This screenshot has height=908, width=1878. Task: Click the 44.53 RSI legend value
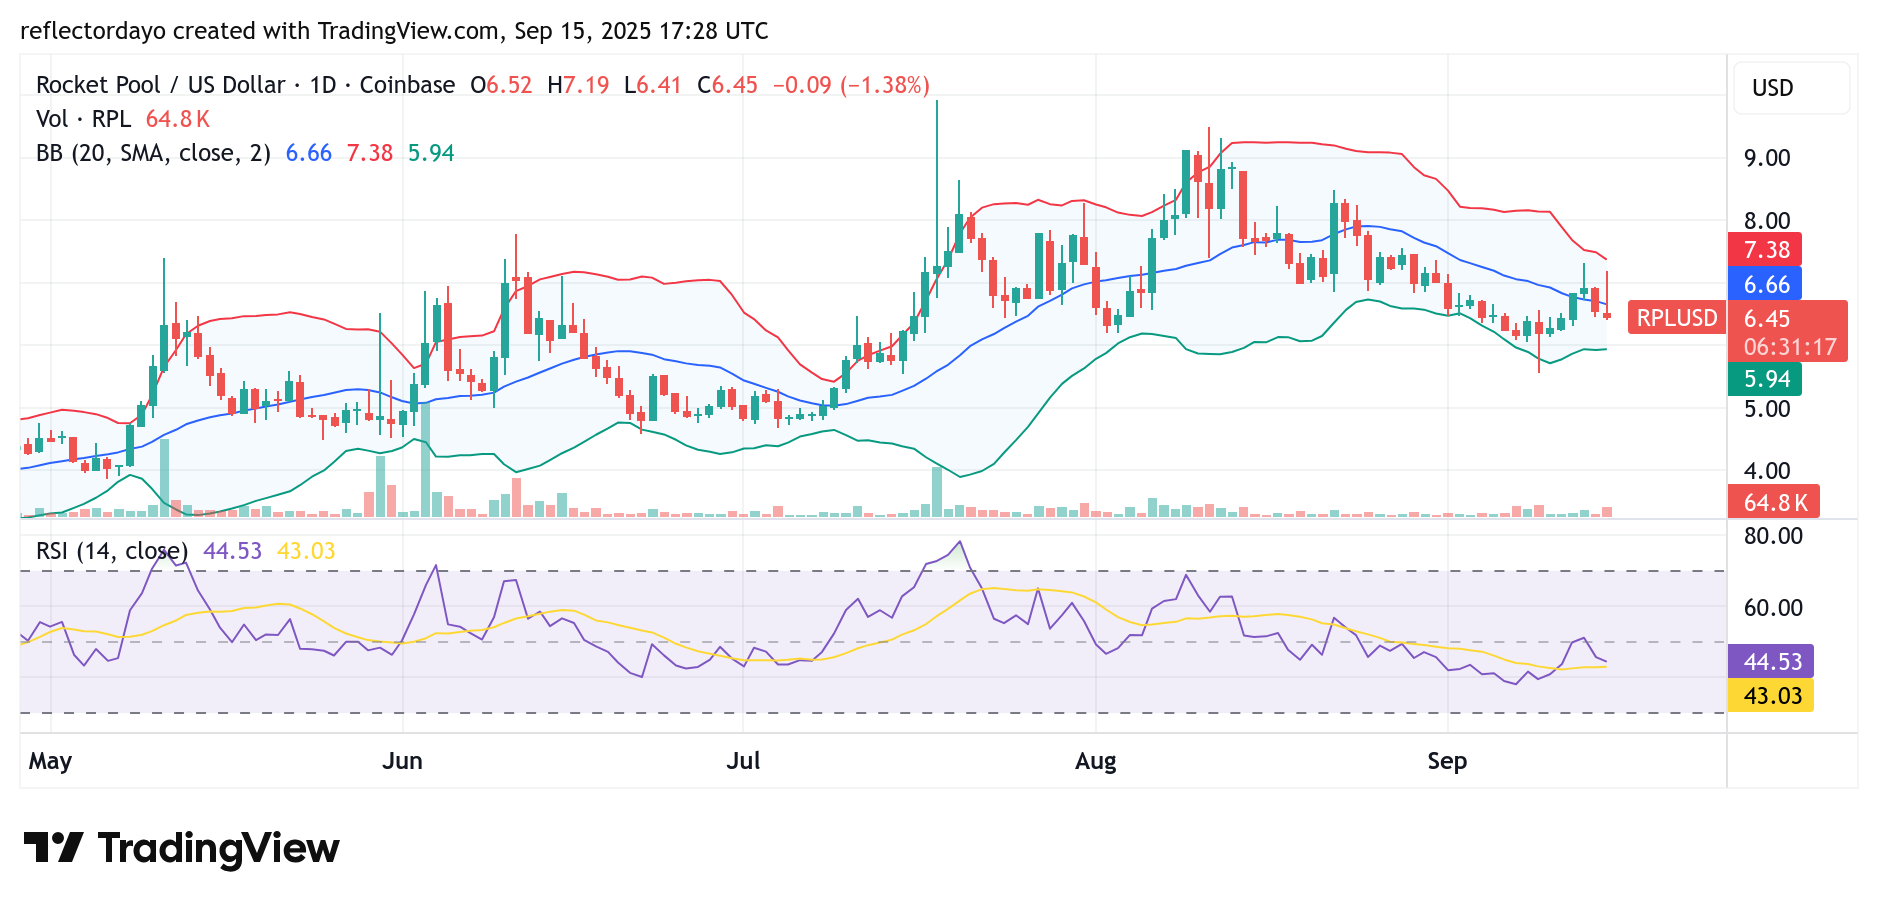[232, 551]
